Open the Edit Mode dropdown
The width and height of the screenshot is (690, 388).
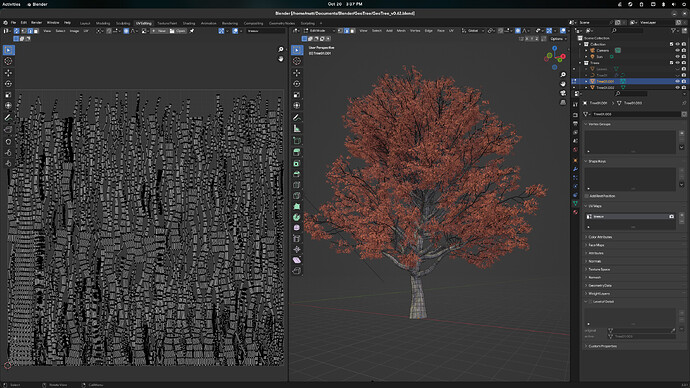click(320, 31)
